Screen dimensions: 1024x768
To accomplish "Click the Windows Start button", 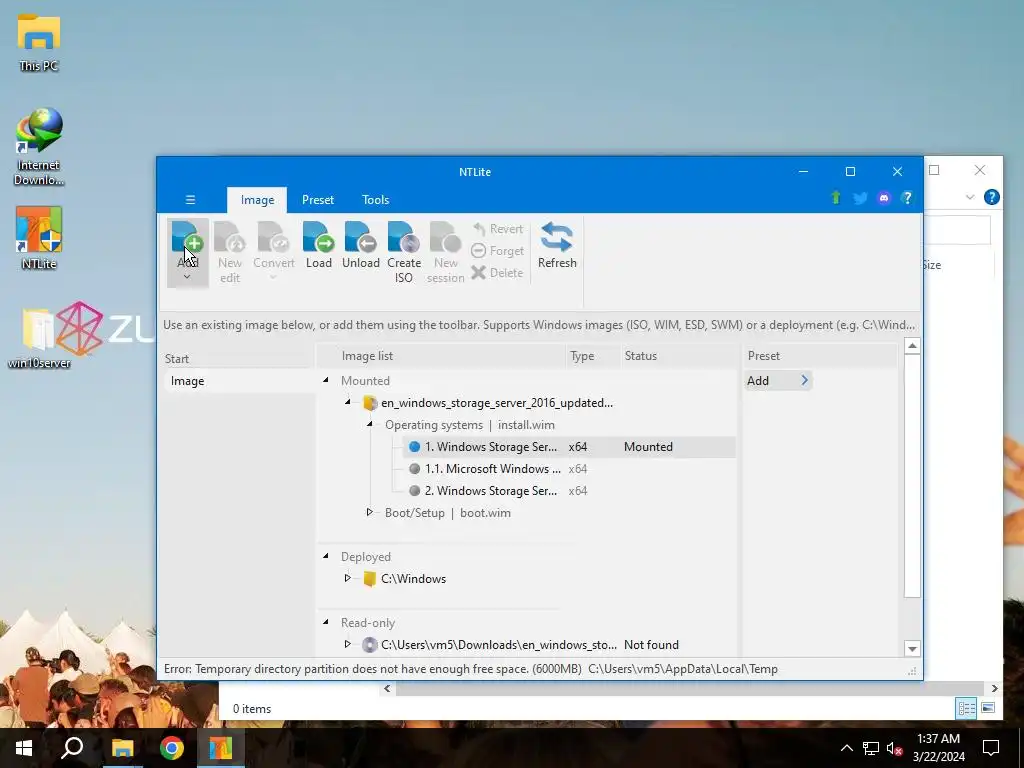I will (x=24, y=748).
